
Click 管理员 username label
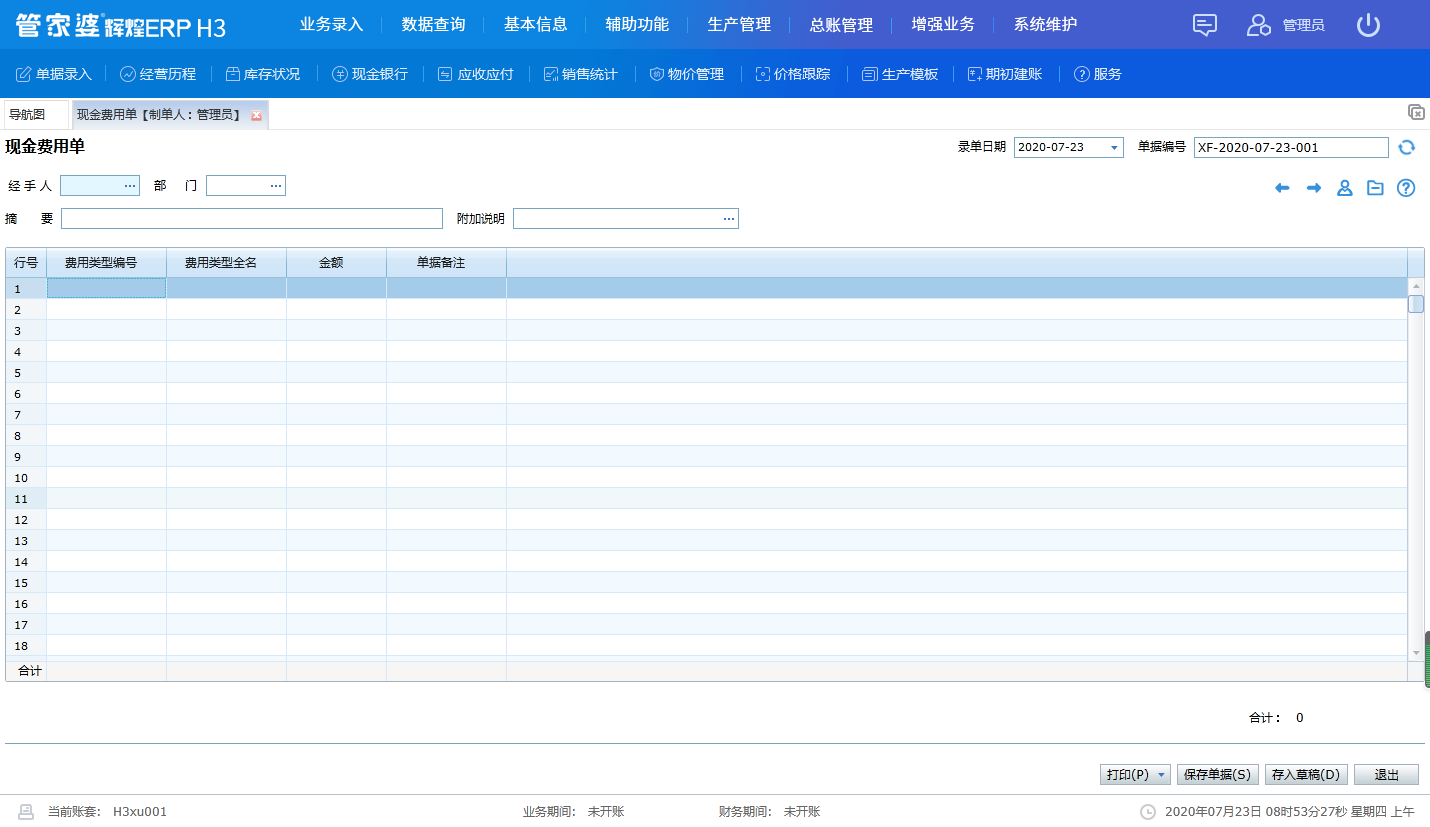[x=1303, y=26]
